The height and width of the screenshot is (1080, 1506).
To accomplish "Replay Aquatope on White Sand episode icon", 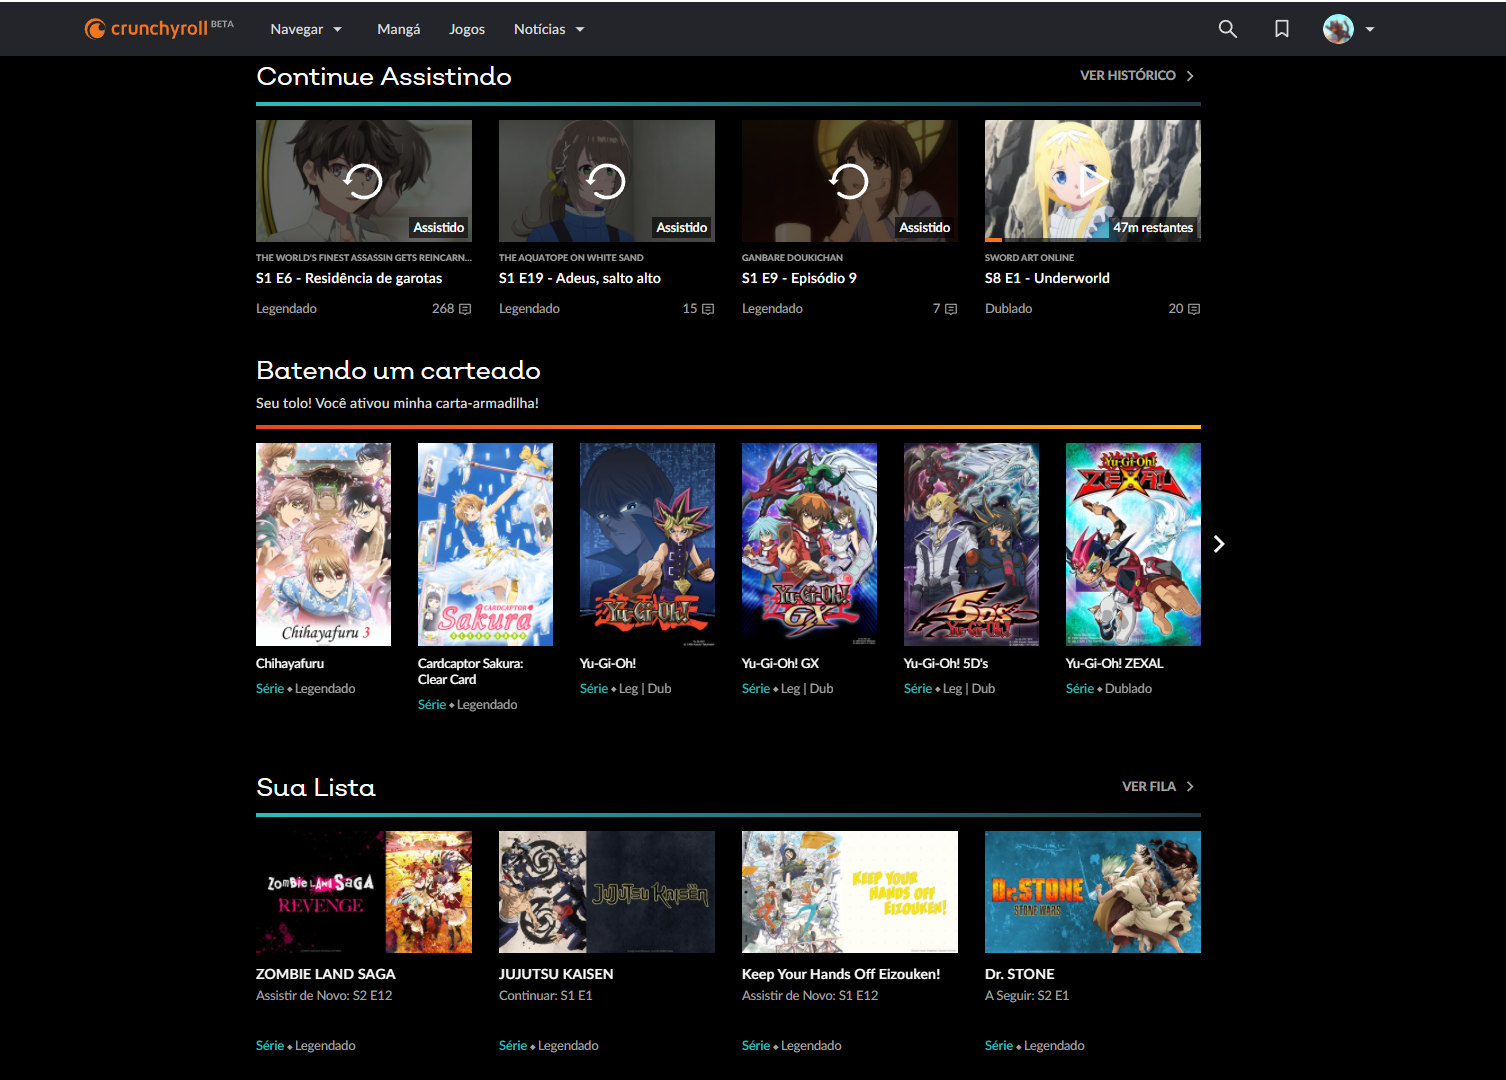I will click(x=607, y=181).
